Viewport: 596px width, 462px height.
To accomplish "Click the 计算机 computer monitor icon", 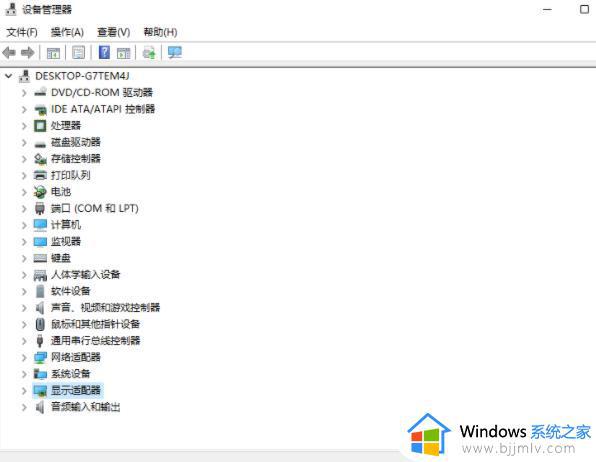I will click(x=40, y=225).
